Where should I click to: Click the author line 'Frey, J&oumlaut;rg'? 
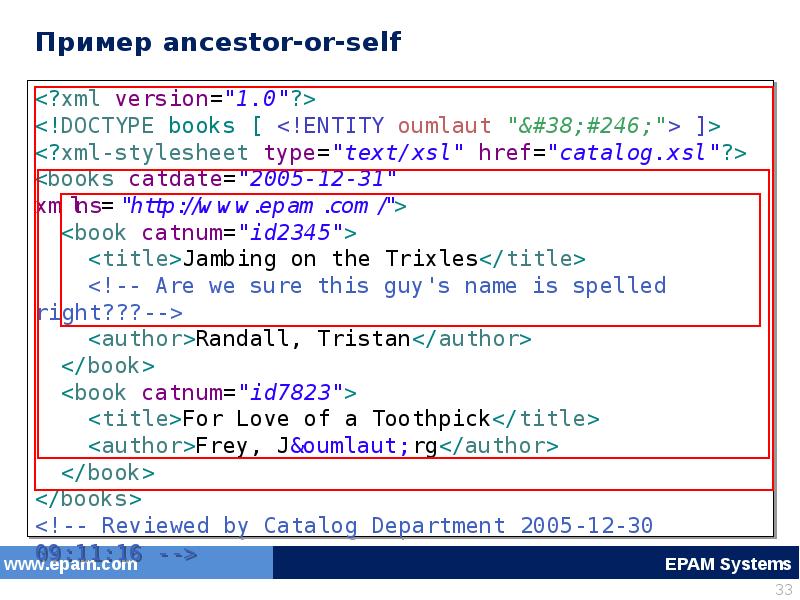322,445
